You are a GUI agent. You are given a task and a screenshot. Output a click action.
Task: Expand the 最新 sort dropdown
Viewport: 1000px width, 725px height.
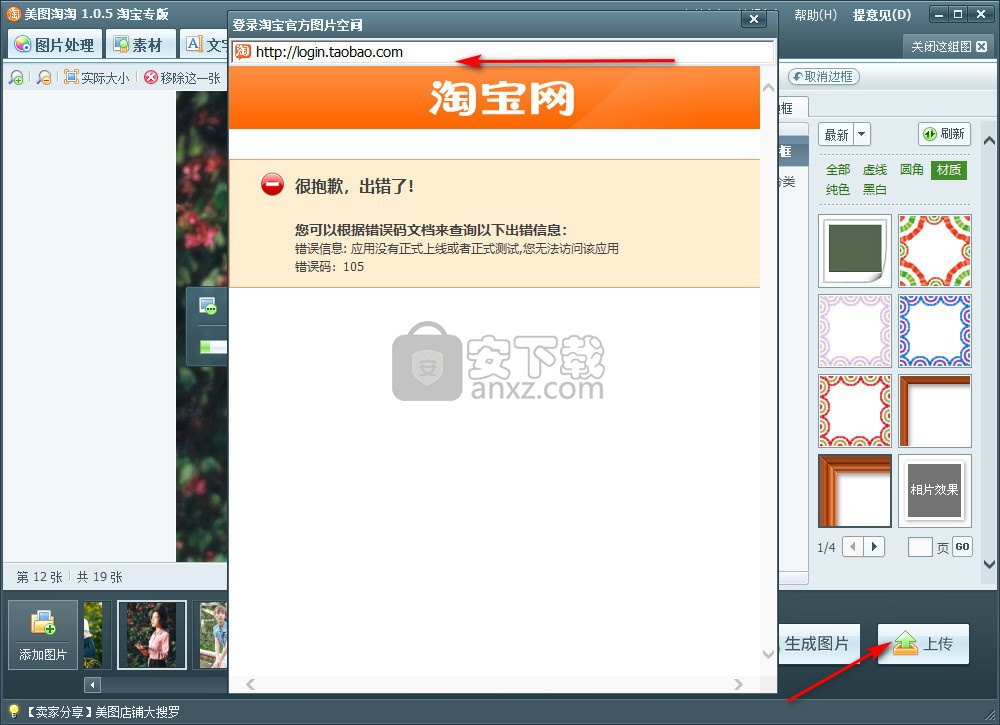862,134
